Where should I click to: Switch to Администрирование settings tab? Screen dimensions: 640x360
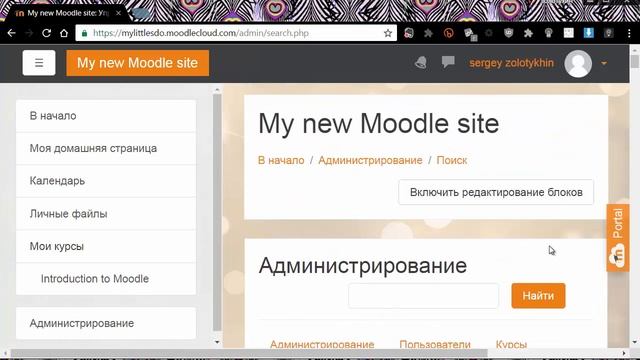click(322, 344)
